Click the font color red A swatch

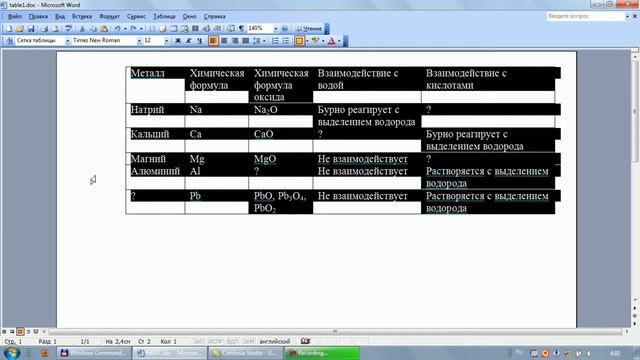point(331,41)
